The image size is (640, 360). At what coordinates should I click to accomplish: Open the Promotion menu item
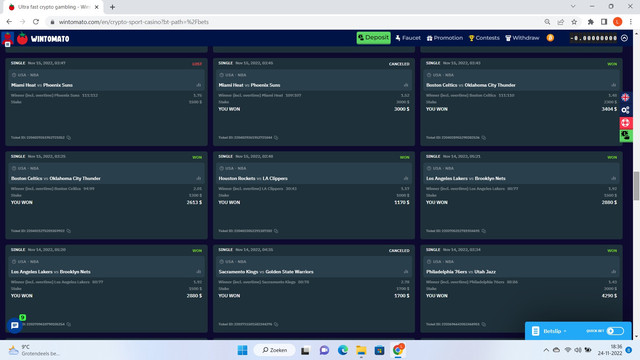(444, 38)
